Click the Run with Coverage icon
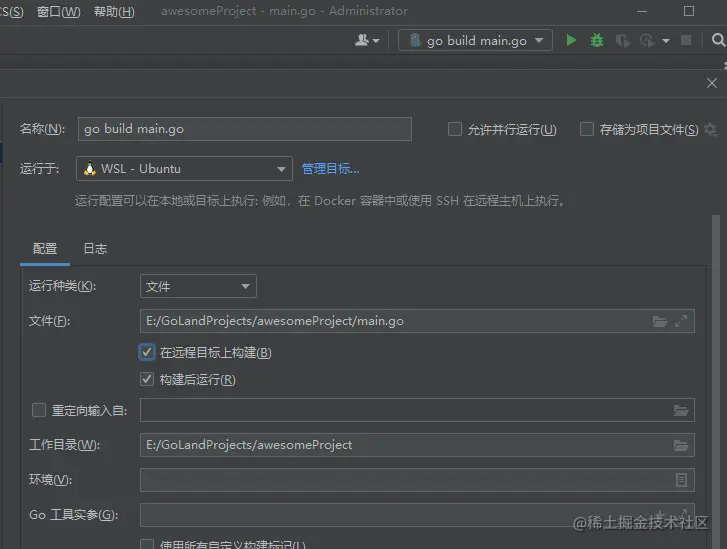 (622, 41)
